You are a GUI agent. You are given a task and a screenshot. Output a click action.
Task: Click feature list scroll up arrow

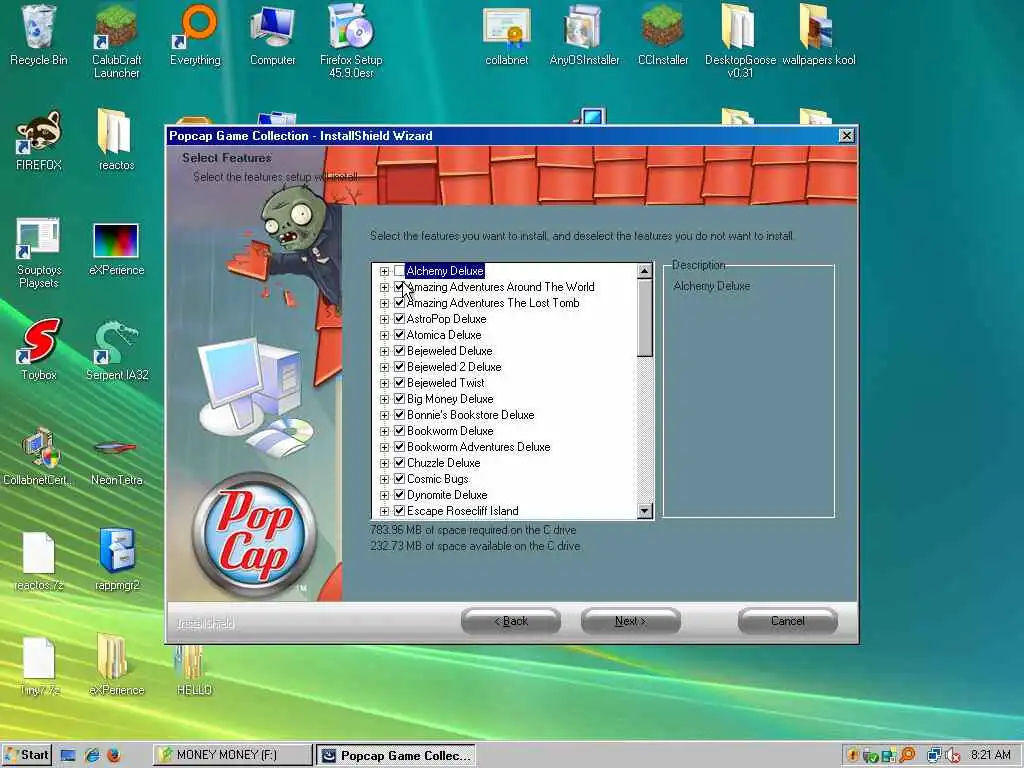click(645, 271)
